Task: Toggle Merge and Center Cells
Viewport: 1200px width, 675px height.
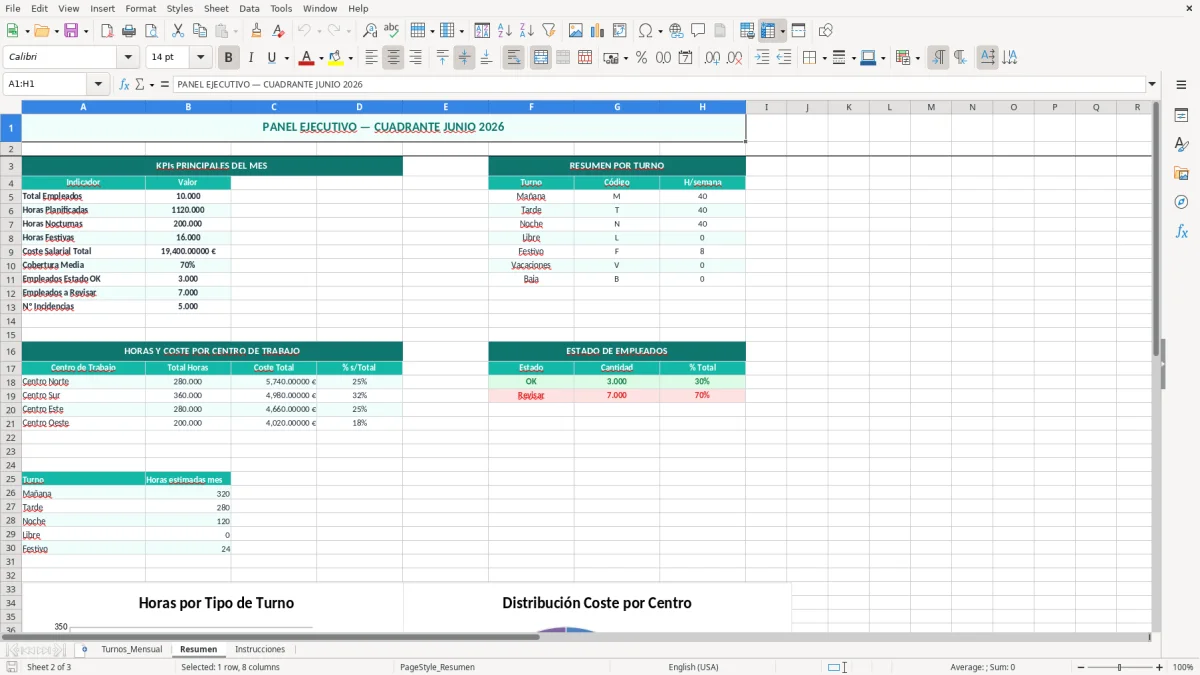Action: pos(540,58)
